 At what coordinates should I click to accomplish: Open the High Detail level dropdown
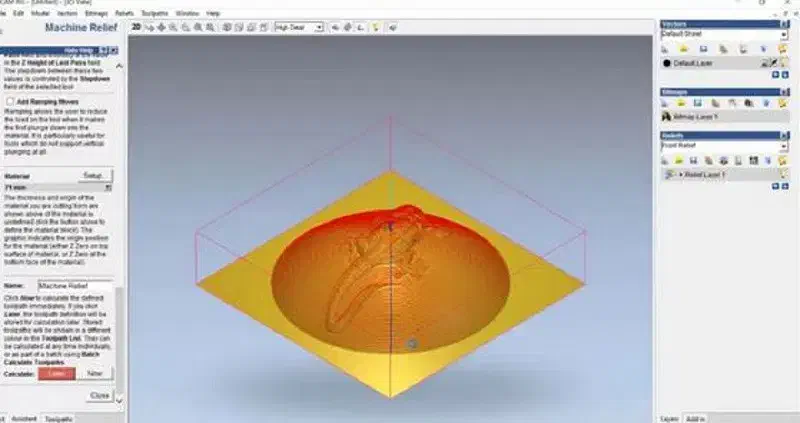(x=319, y=28)
